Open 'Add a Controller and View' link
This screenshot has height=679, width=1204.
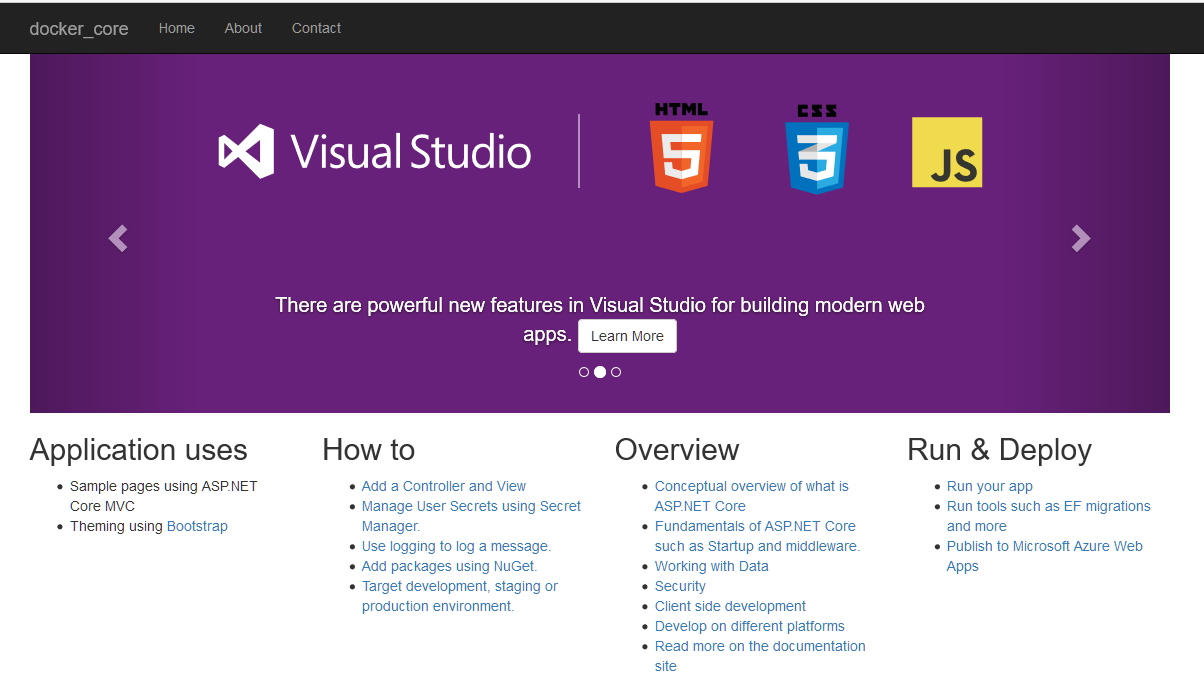[x=444, y=486]
